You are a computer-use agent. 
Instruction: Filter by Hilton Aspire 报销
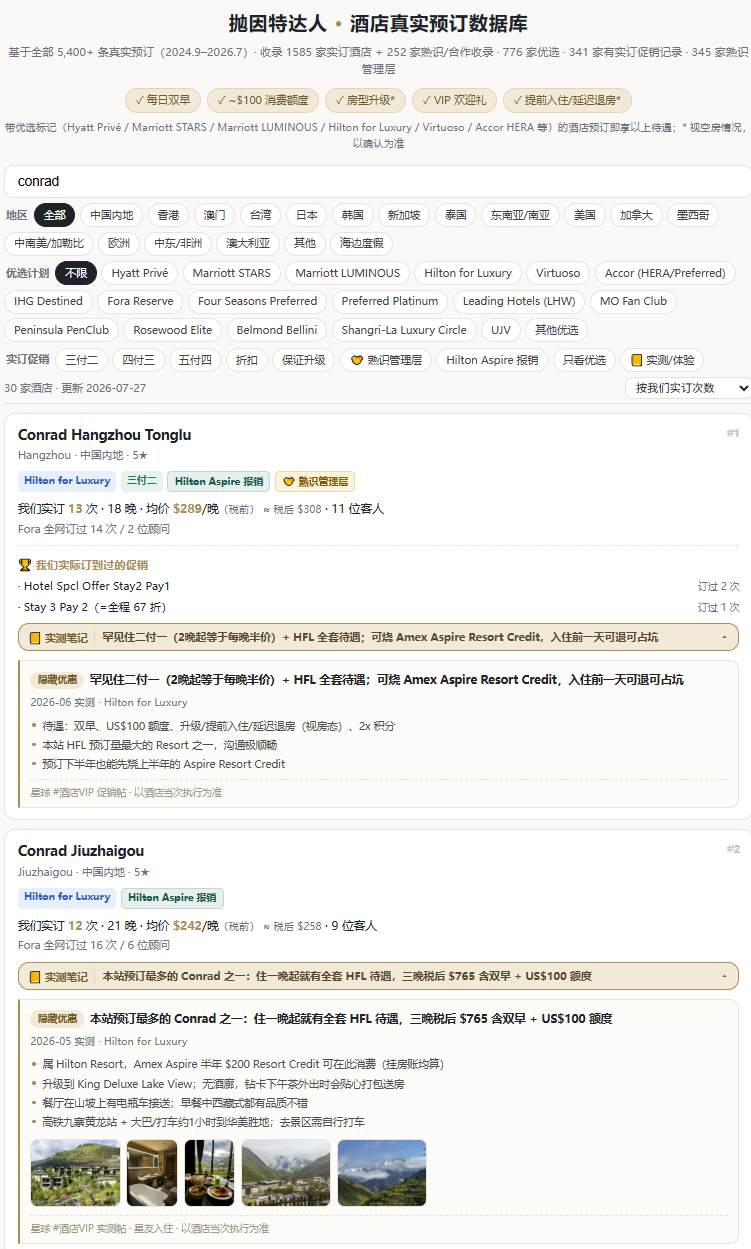point(492,360)
